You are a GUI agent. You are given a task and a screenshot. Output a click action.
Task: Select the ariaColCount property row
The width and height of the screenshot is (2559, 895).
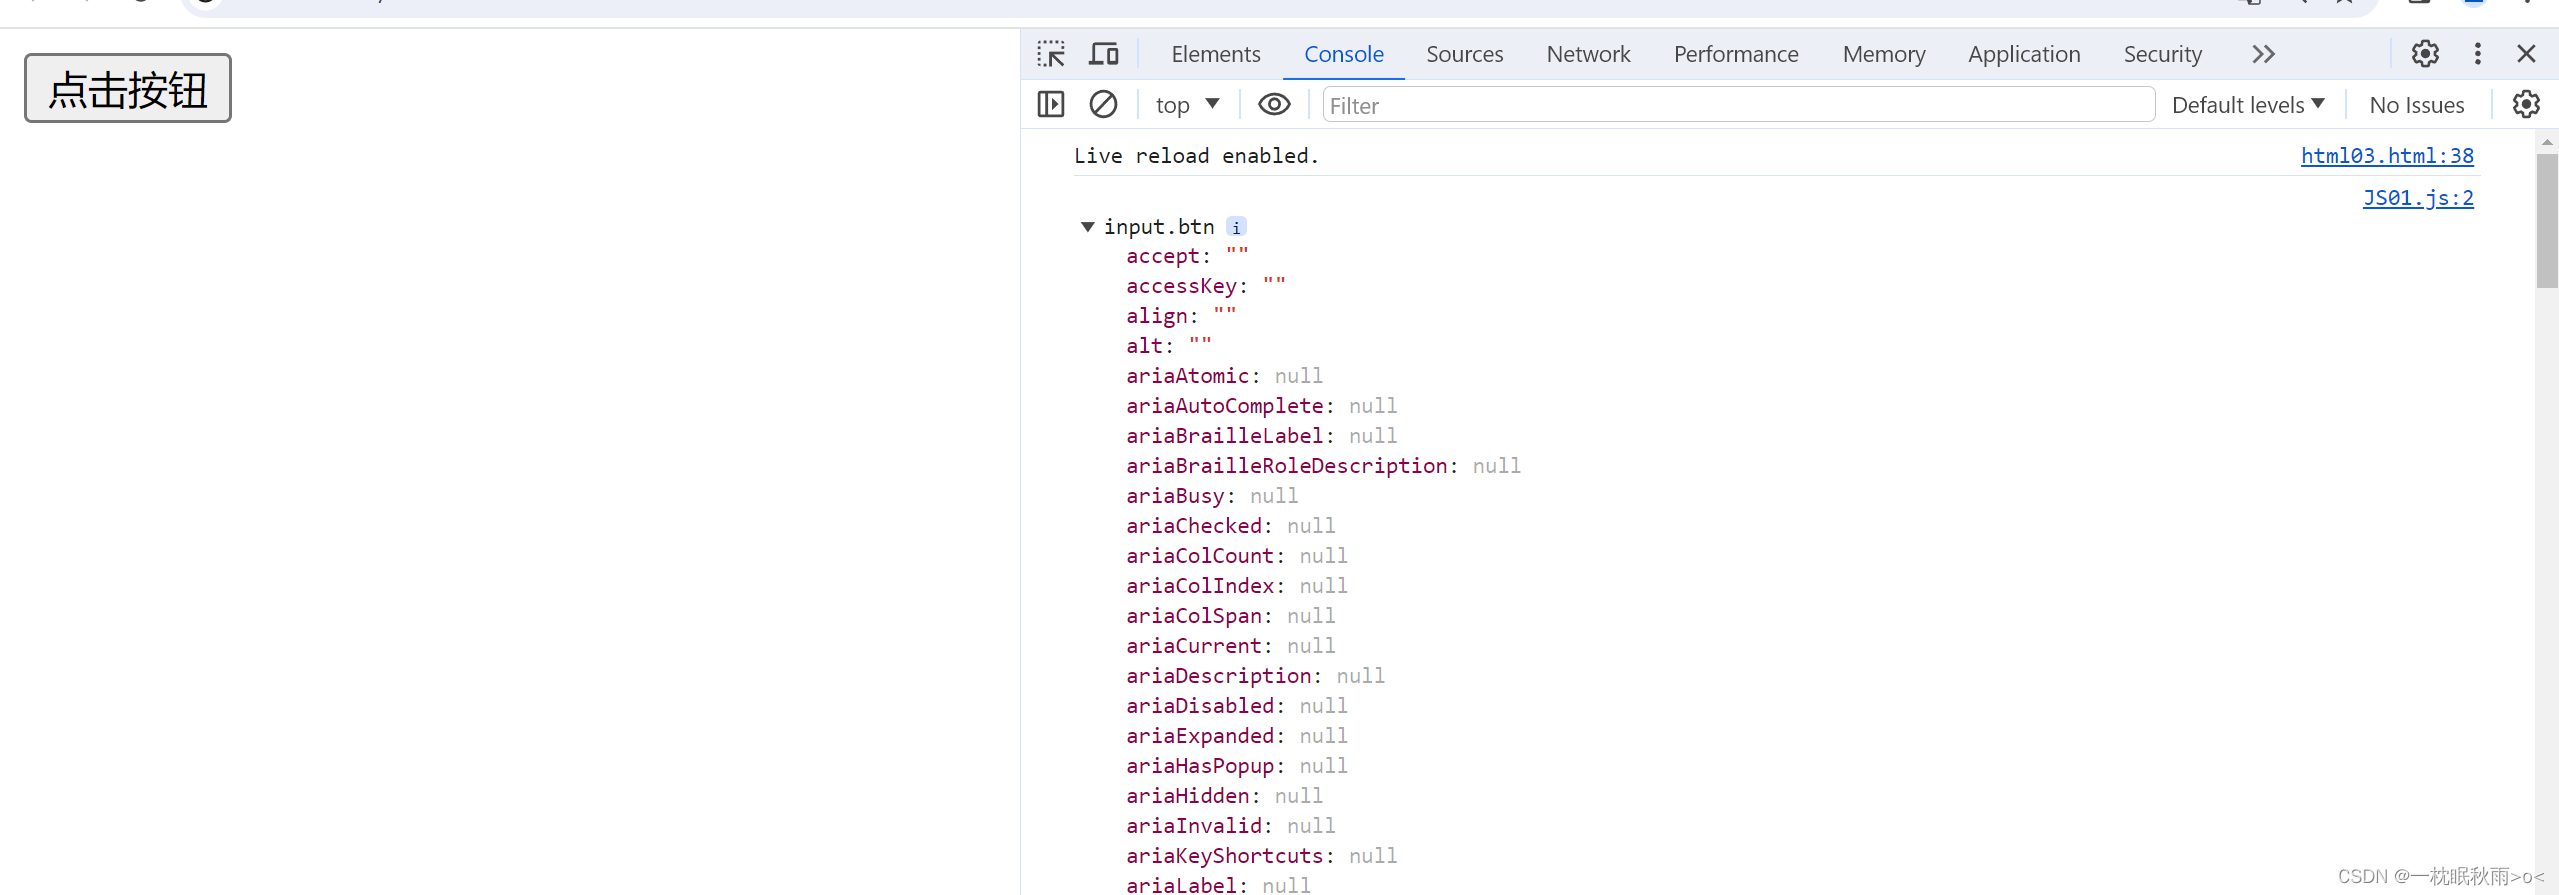pos(1237,556)
